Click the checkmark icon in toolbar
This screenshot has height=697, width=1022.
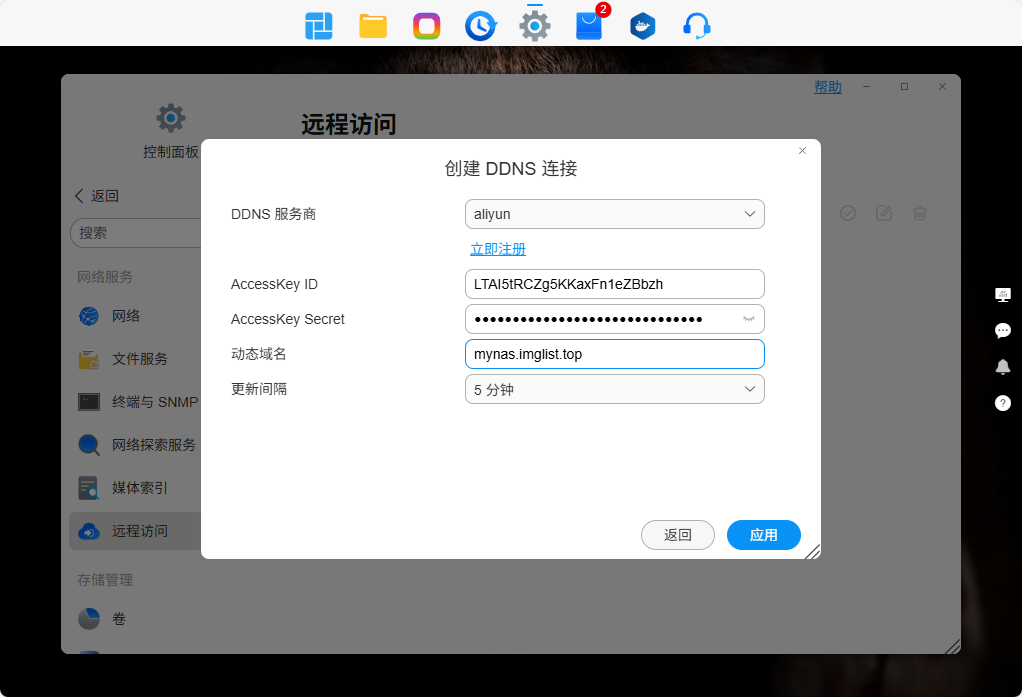pyautogui.click(x=848, y=213)
